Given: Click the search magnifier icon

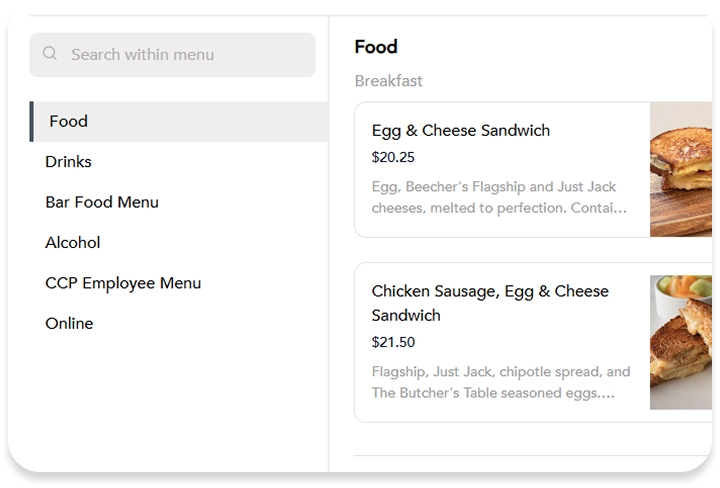Looking at the screenshot, I should point(50,54).
